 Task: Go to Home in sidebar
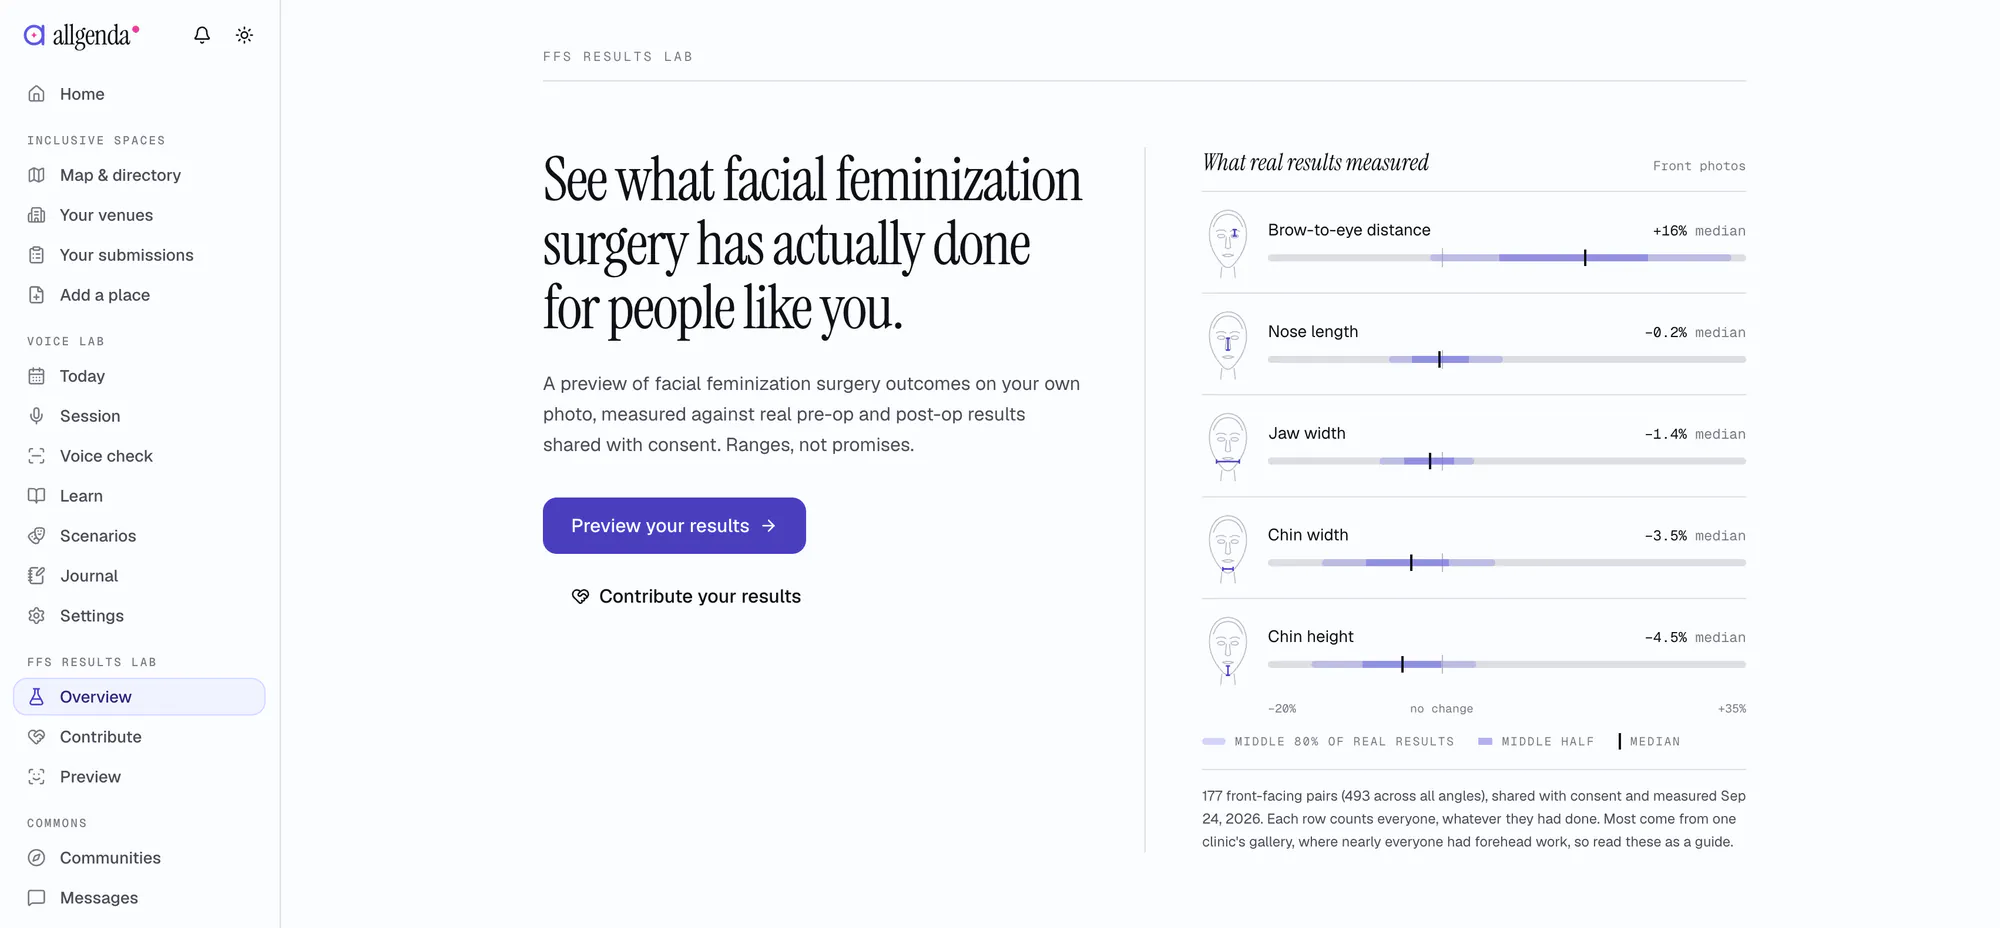[x=139, y=94]
